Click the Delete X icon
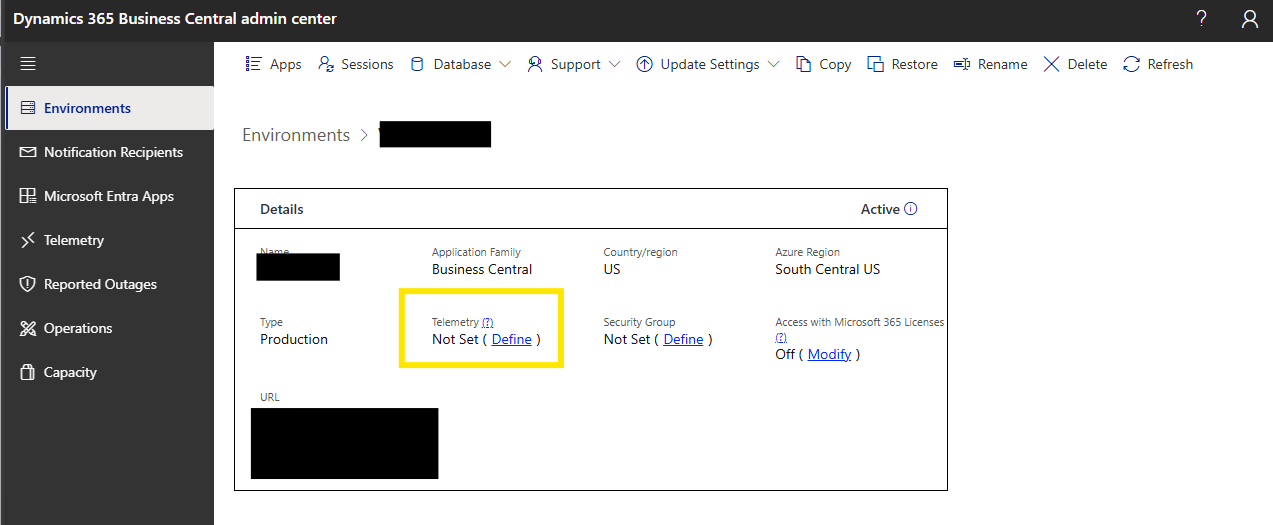The image size is (1273, 525). click(1051, 64)
